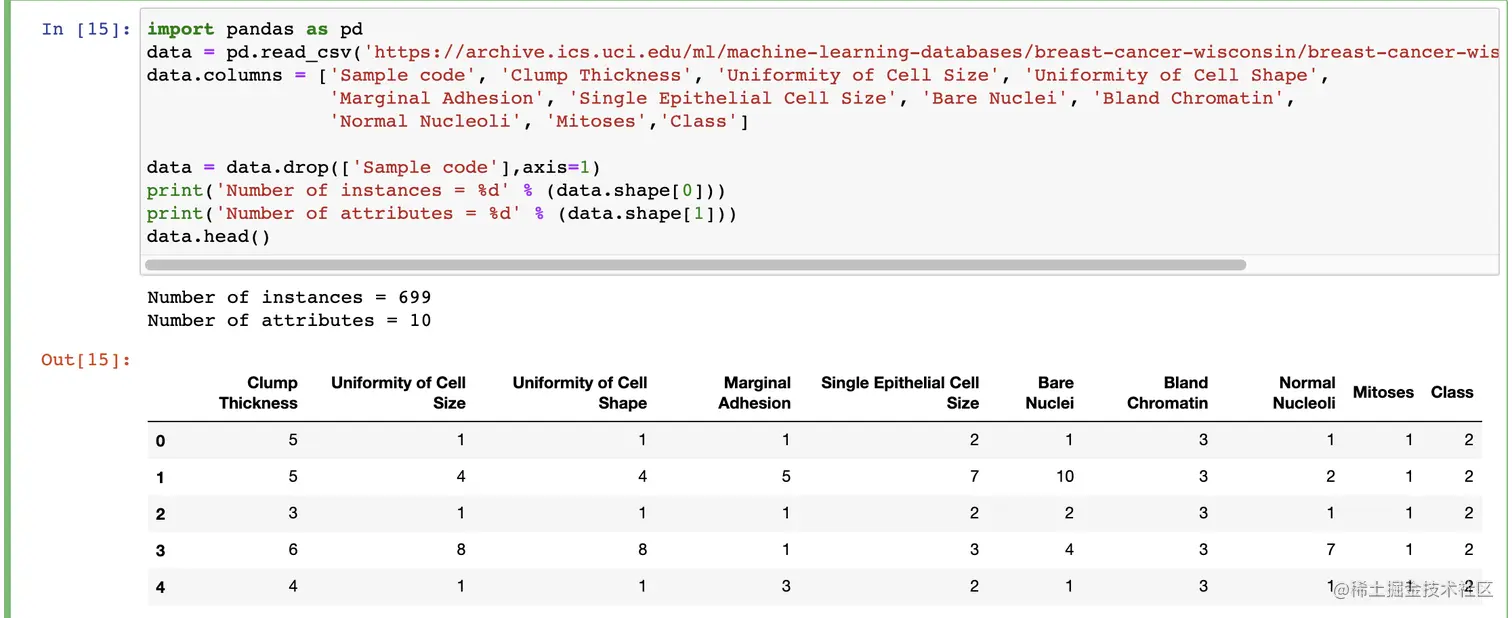The width and height of the screenshot is (1512, 618).
Task: Click the Marginal Adhesion column header
Action: pyautogui.click(x=755, y=393)
